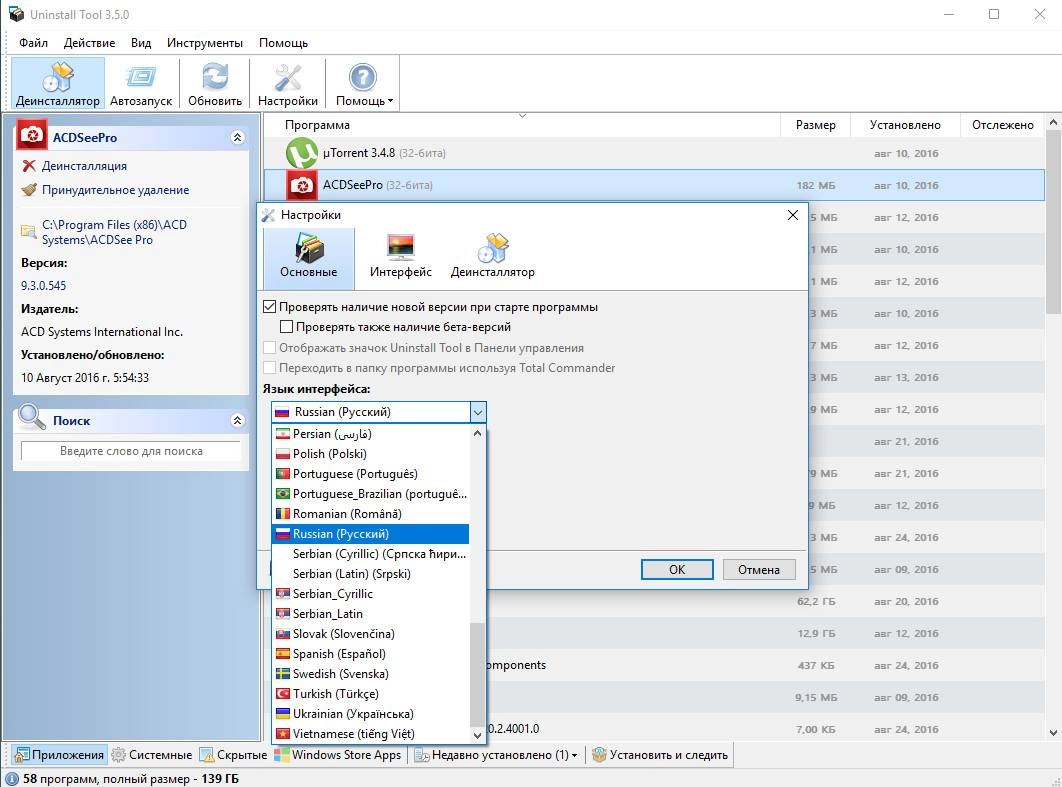Screen dimensions: 1062x787
Task: Select the Деинсталлятор settings tab
Action: click(x=492, y=255)
